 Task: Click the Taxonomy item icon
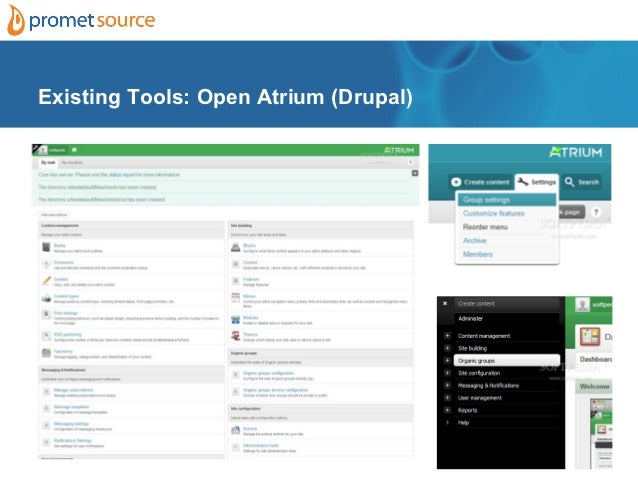coord(46,353)
